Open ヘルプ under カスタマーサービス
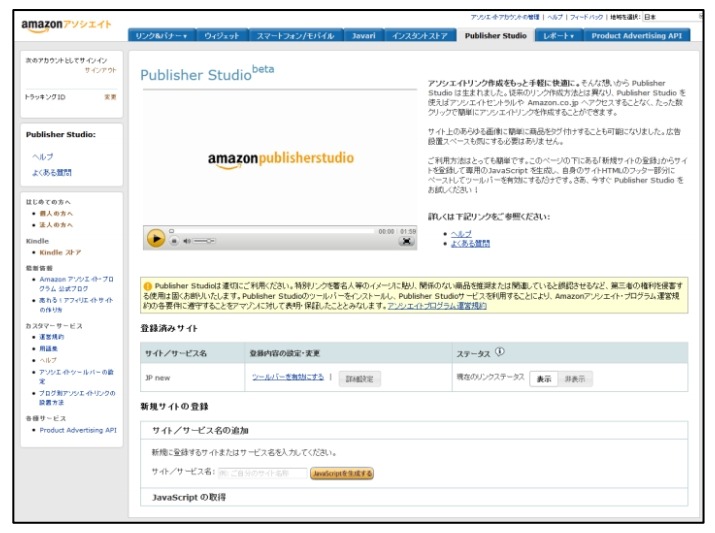 [x=48, y=360]
